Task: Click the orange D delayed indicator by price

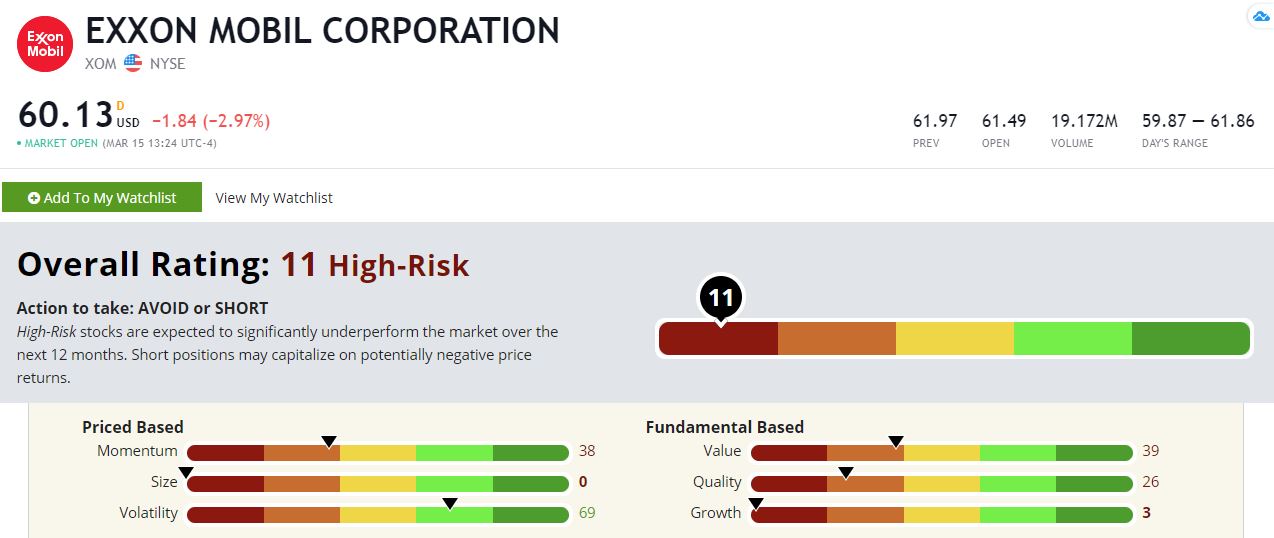Action: point(120,105)
